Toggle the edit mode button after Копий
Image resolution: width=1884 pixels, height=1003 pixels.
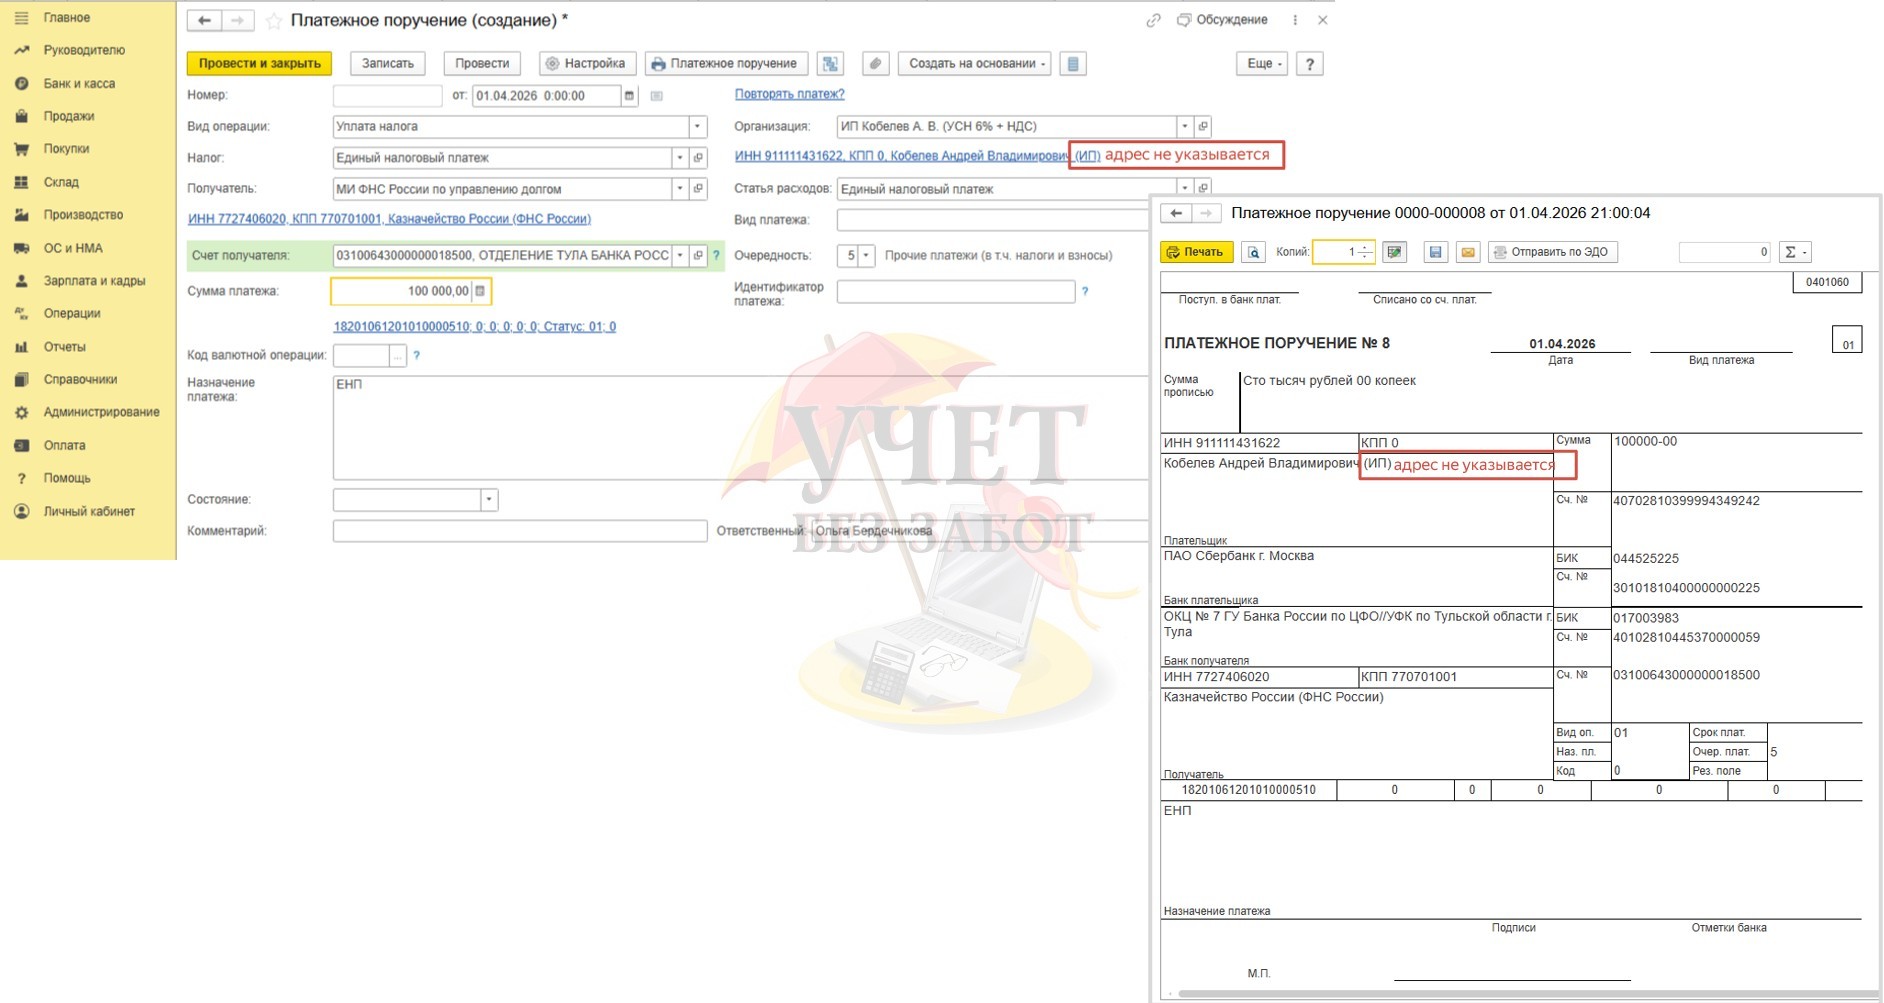click(1394, 252)
